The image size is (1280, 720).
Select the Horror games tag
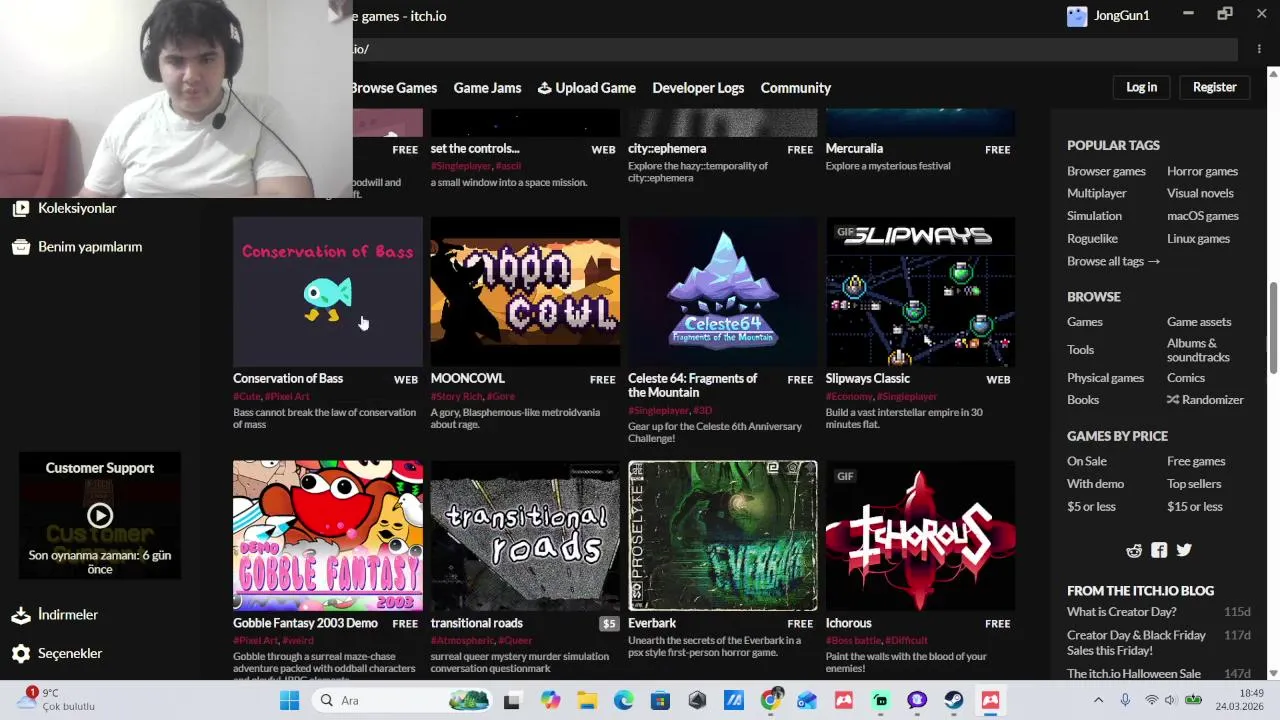pos(1202,171)
